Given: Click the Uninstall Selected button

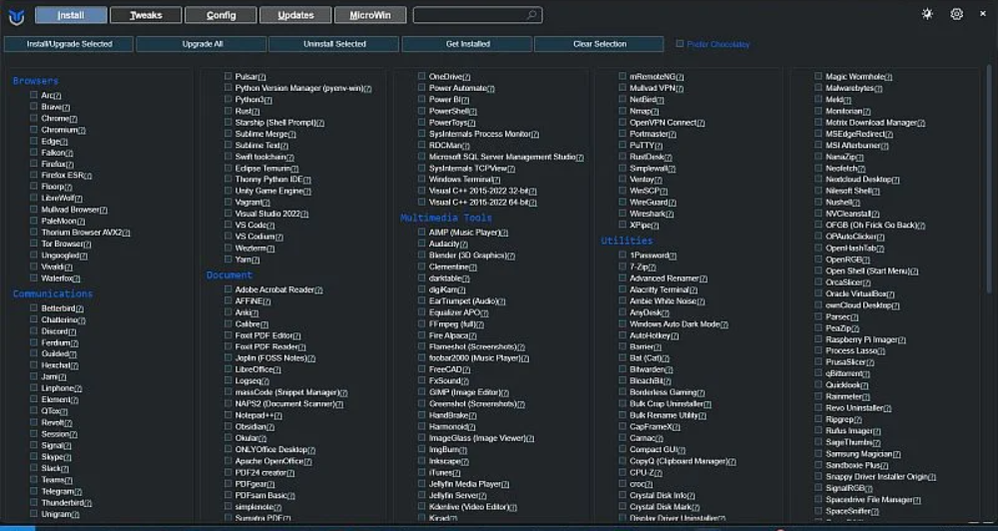Looking at the screenshot, I should point(334,44).
